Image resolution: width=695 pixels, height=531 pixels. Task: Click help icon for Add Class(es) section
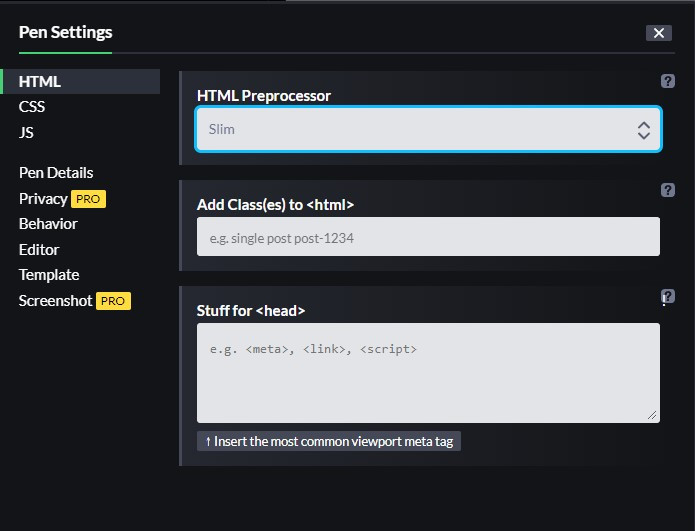(x=667, y=191)
